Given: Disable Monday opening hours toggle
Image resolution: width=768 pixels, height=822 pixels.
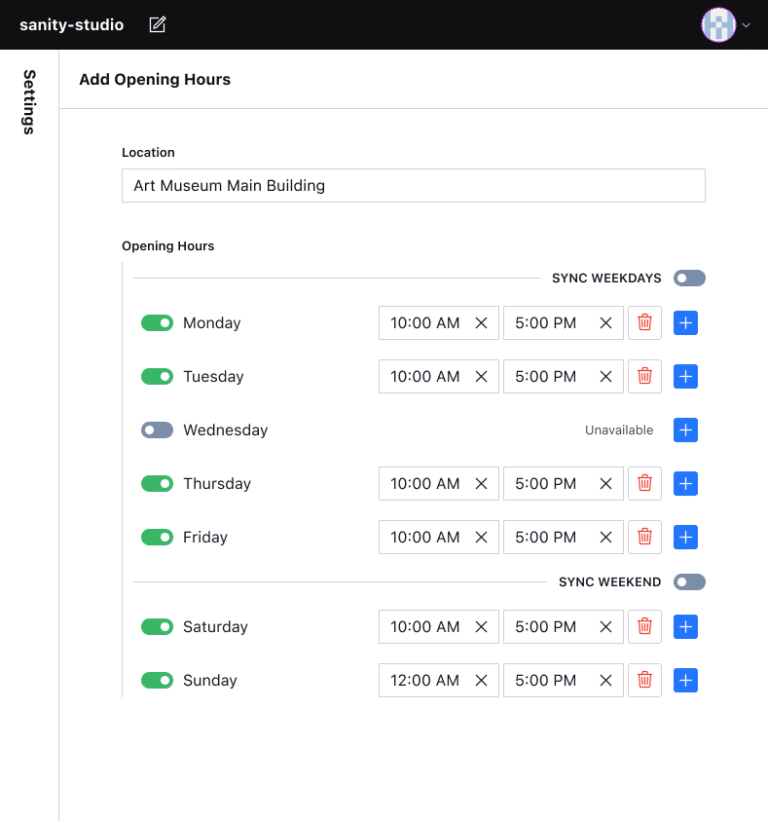Looking at the screenshot, I should pos(157,323).
